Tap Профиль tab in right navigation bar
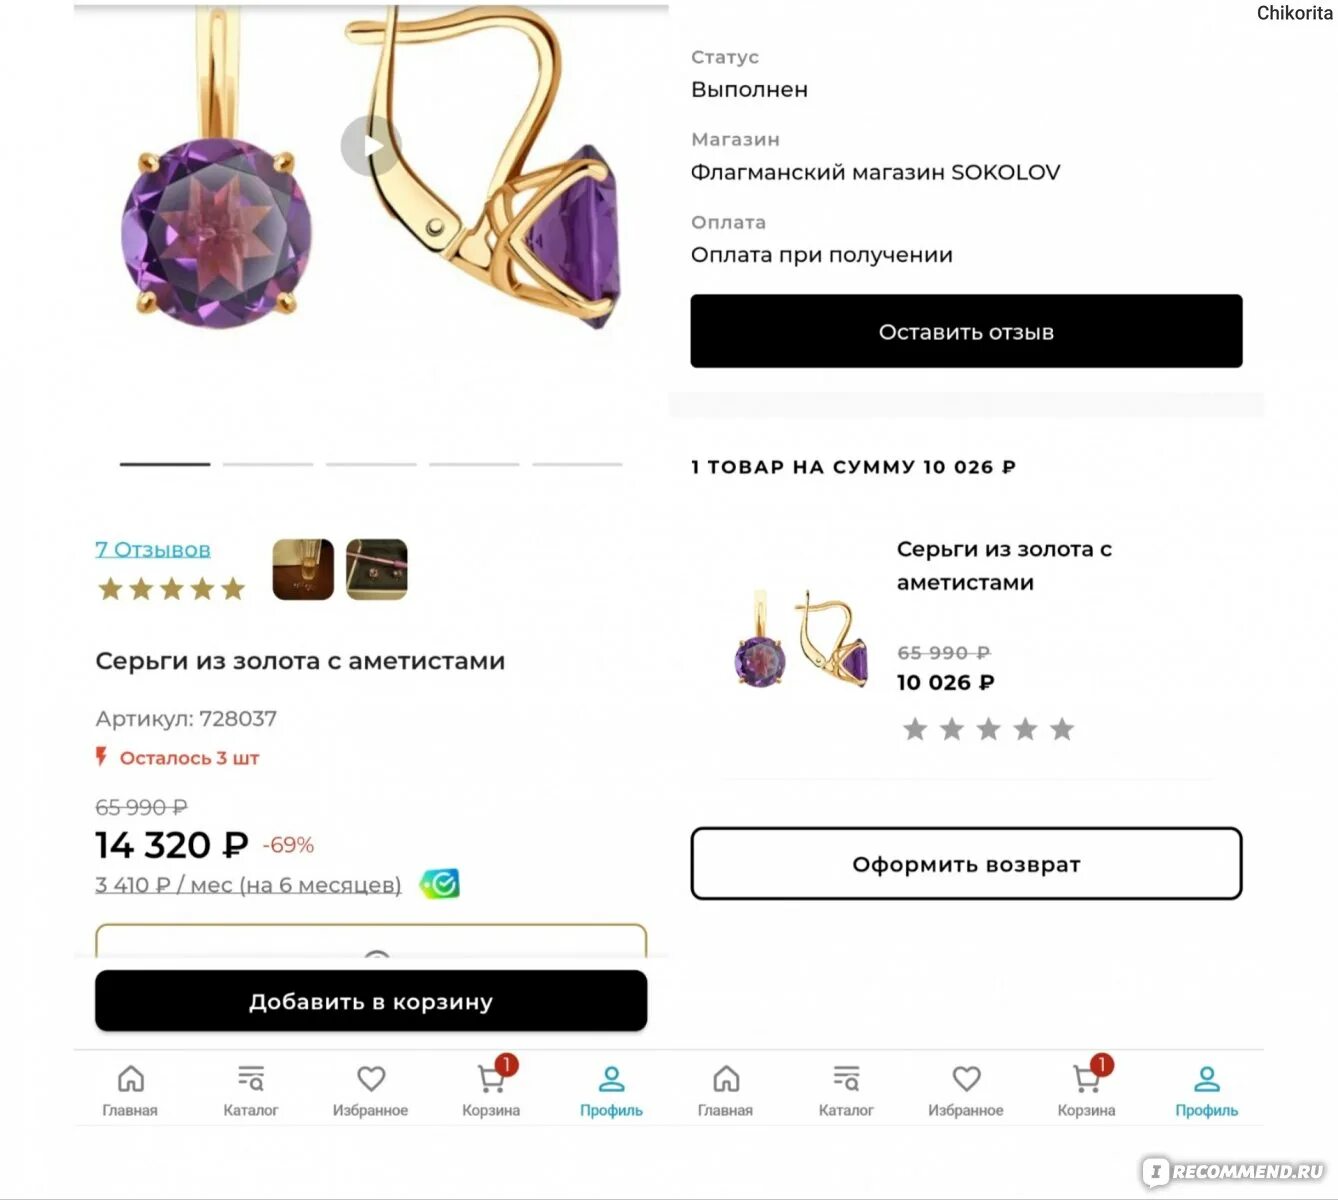Image resolution: width=1338 pixels, height=1200 pixels. tap(1206, 1090)
